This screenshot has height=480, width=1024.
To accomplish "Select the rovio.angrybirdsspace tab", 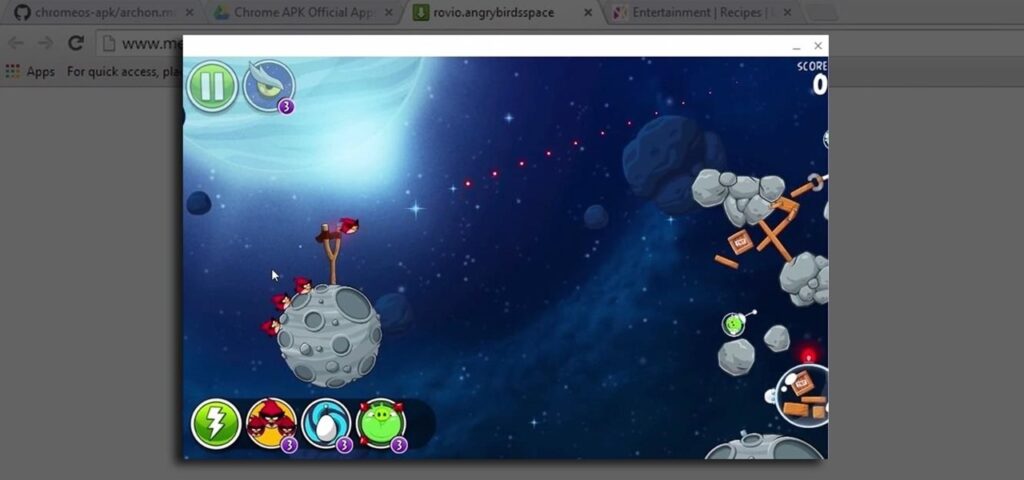I will [x=503, y=12].
